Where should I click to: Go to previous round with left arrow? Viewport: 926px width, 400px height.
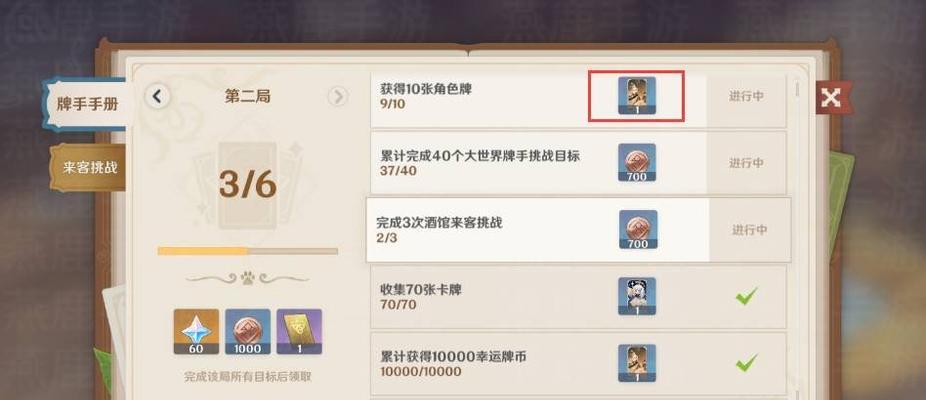157,96
